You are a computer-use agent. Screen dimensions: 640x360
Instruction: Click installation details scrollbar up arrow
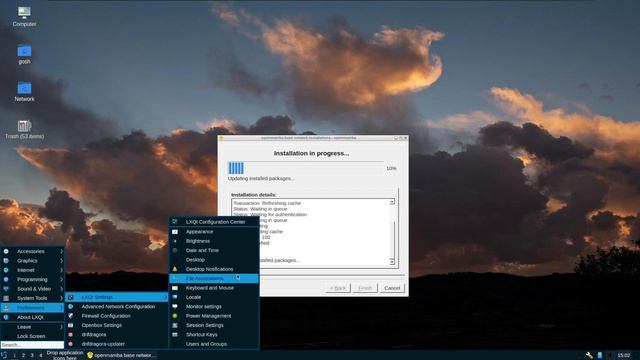coord(392,202)
